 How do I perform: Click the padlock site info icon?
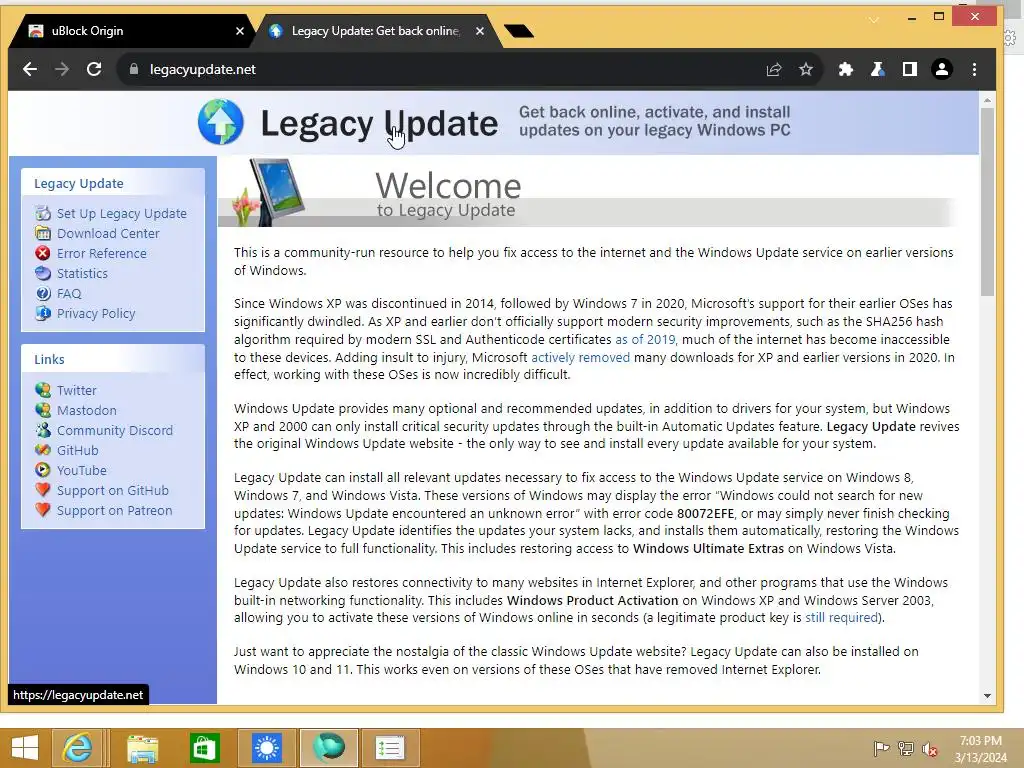(x=134, y=69)
